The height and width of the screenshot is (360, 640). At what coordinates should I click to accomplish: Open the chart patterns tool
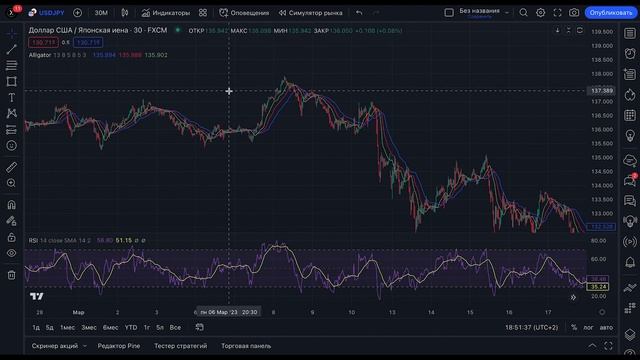(x=11, y=113)
